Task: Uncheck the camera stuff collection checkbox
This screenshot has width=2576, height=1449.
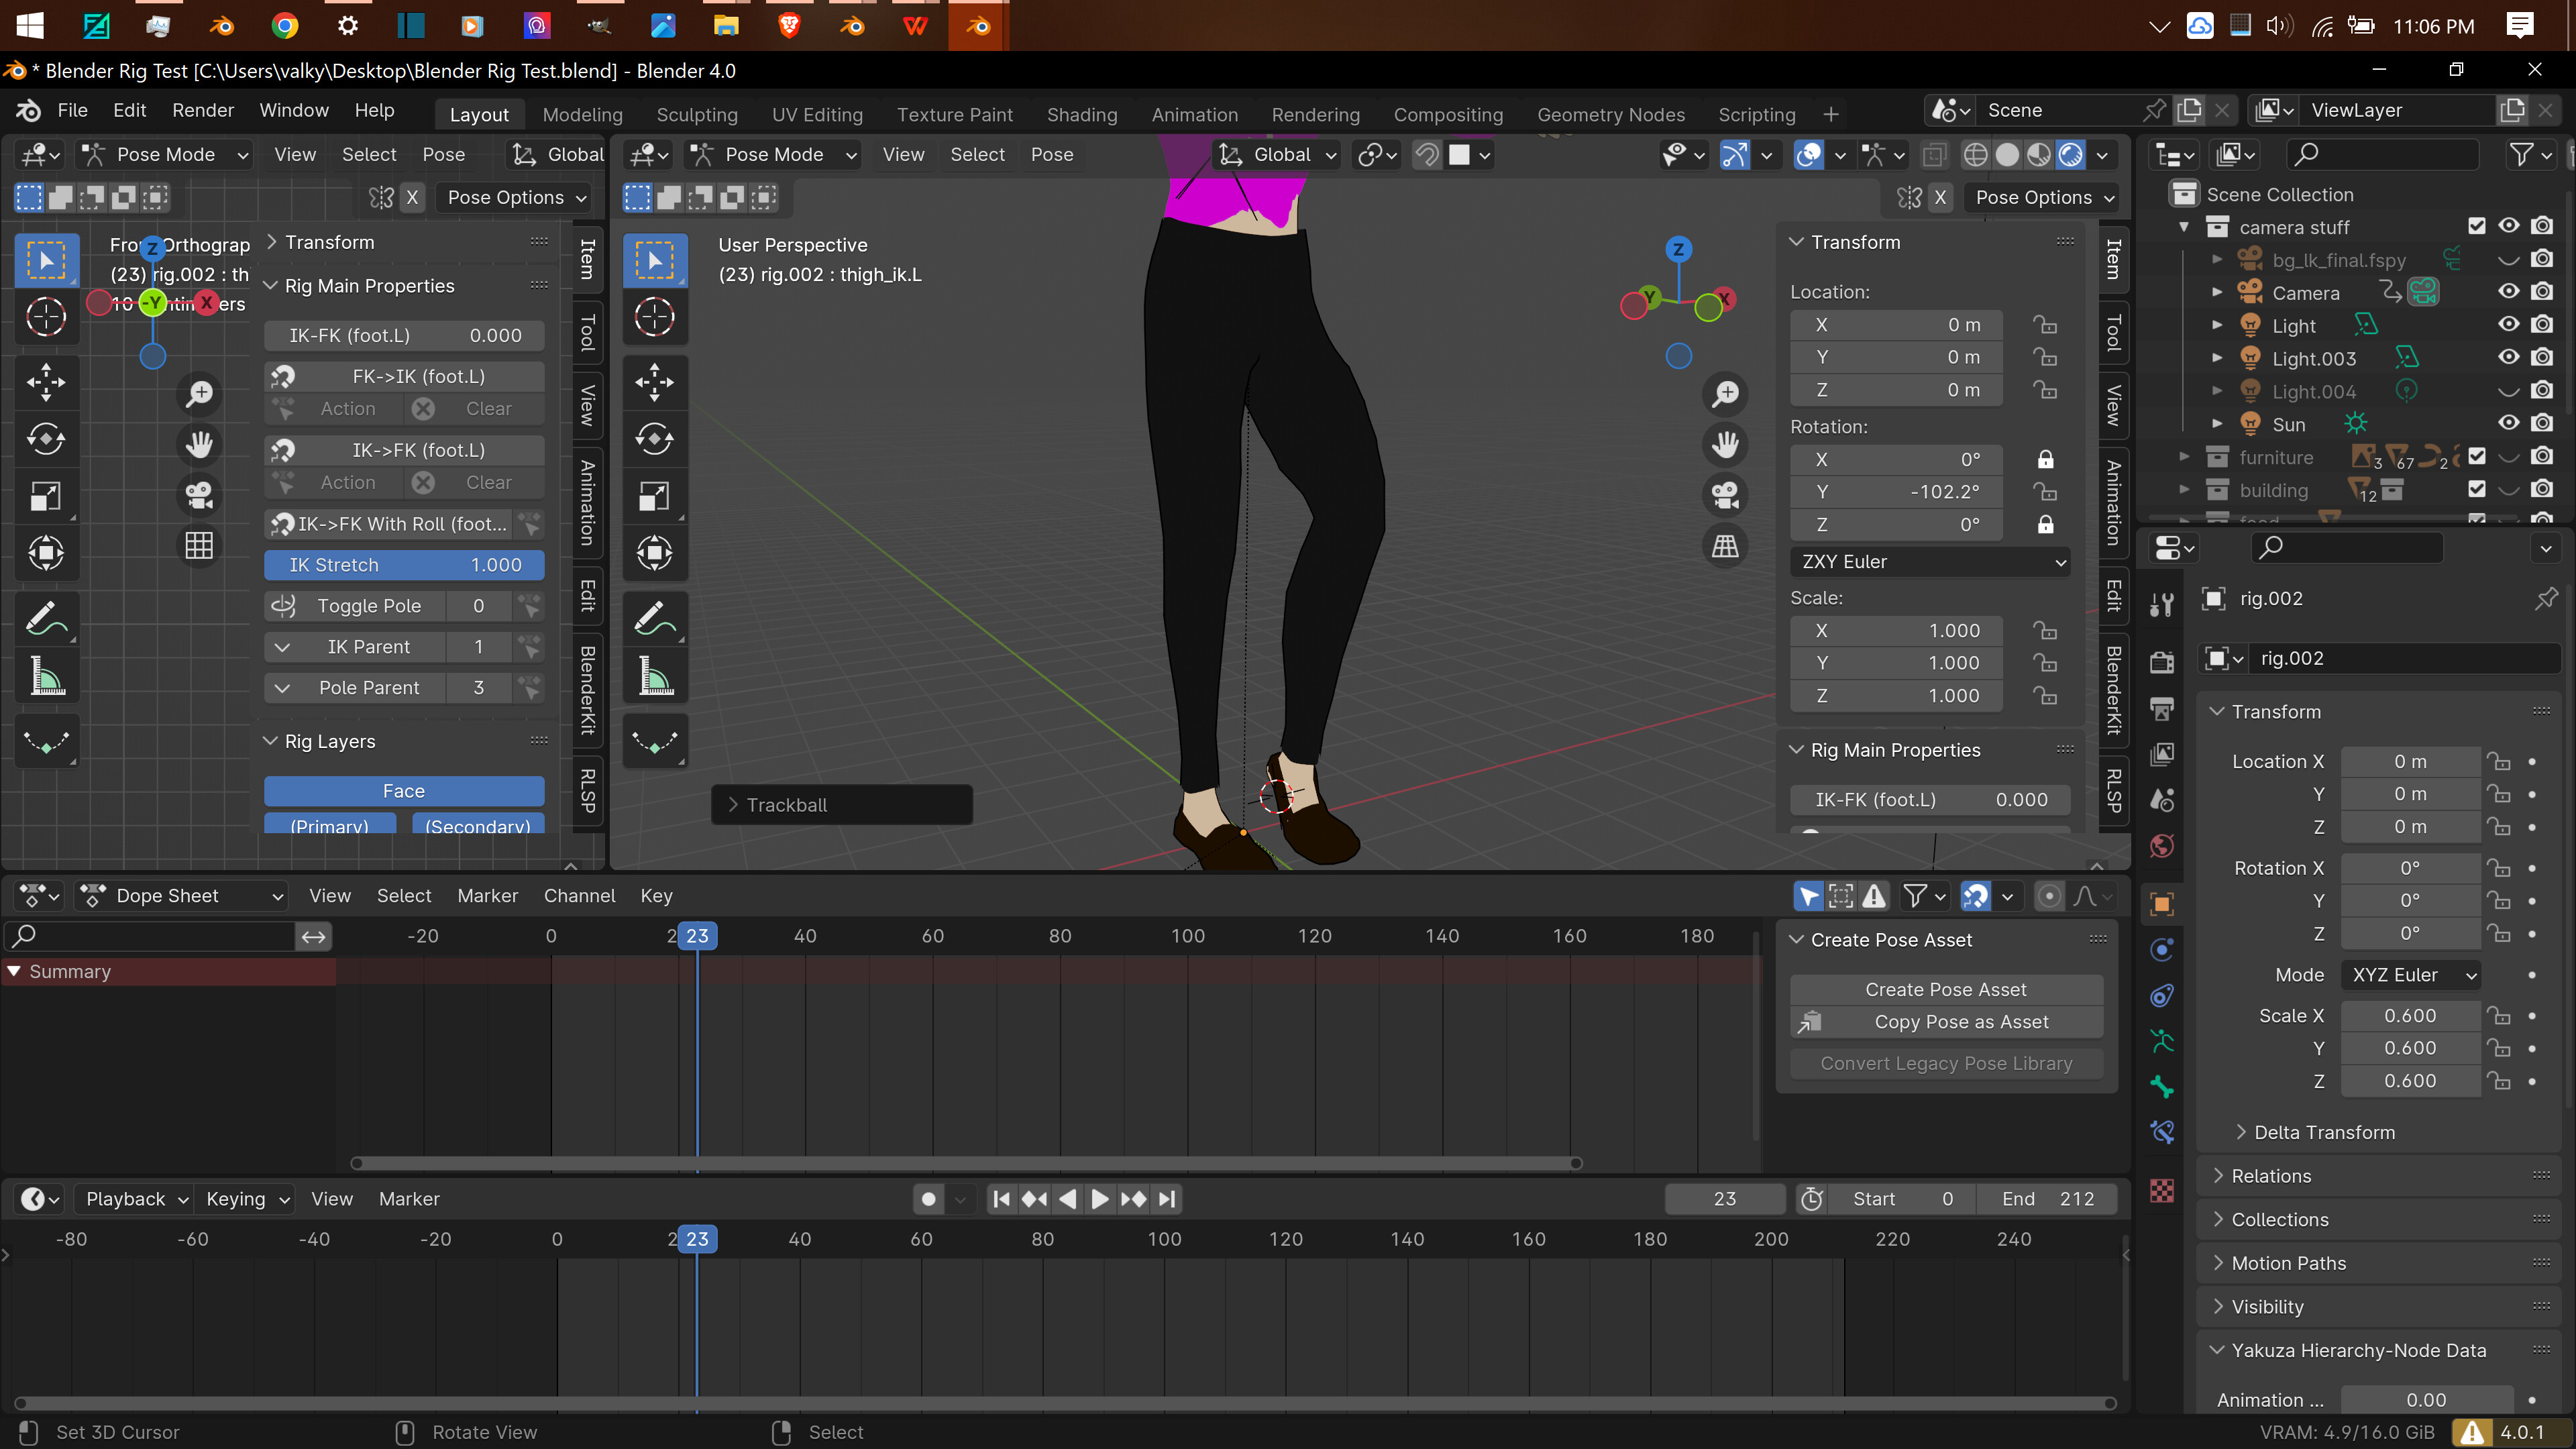Action: [2476, 227]
